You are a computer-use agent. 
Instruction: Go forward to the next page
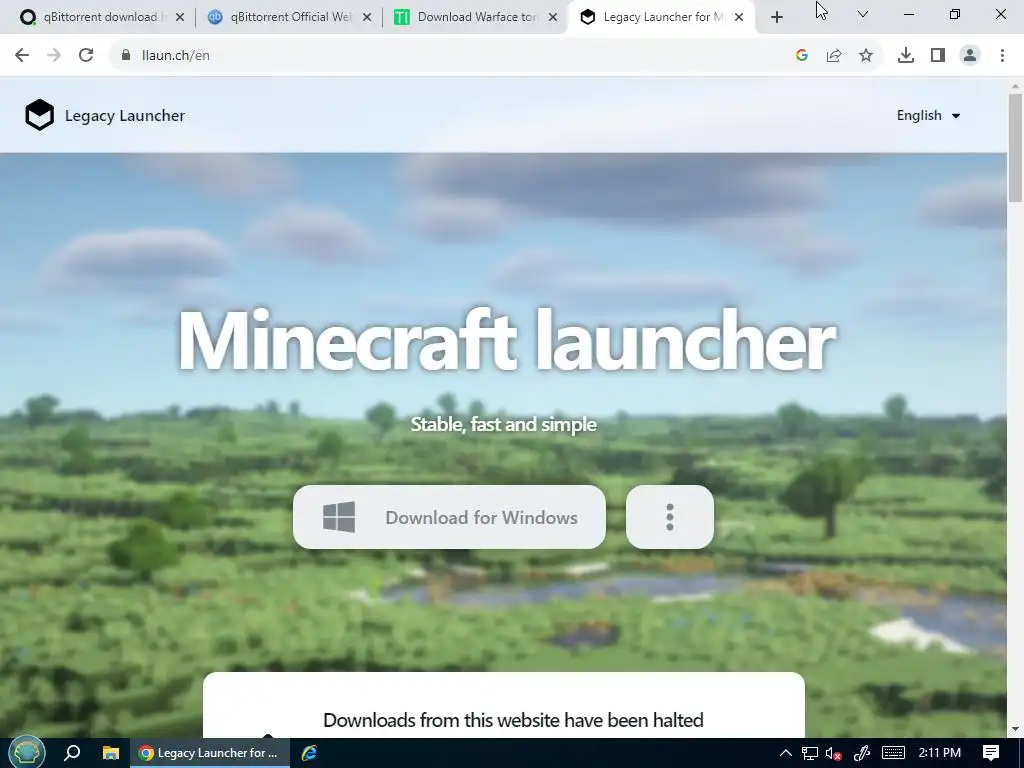(54, 56)
